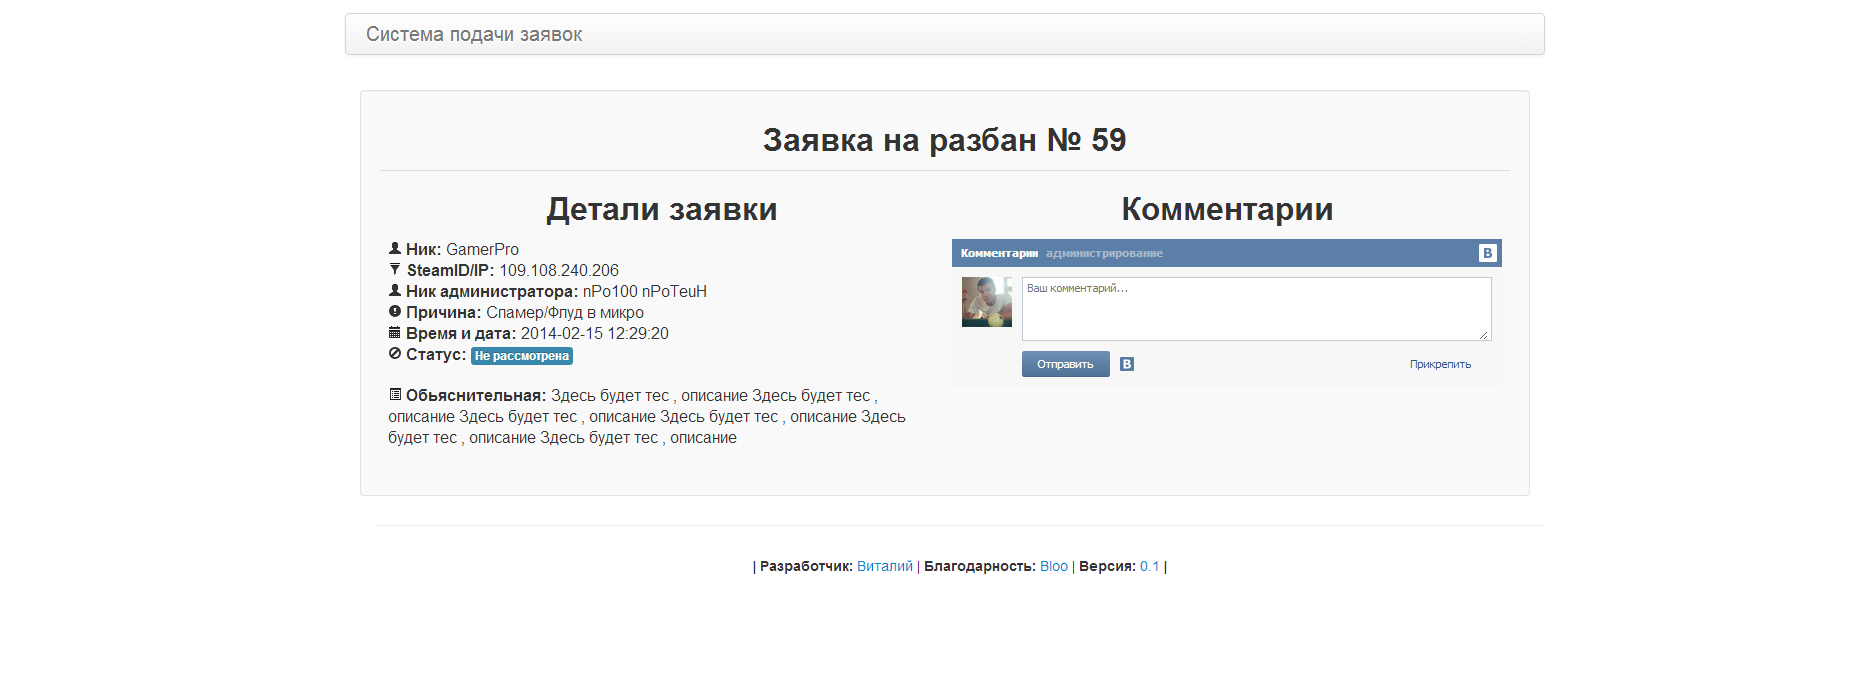Image resolution: width=1849 pixels, height=687 pixels.
Task: Click the list icon beside Обьяснительная
Action: (x=395, y=395)
